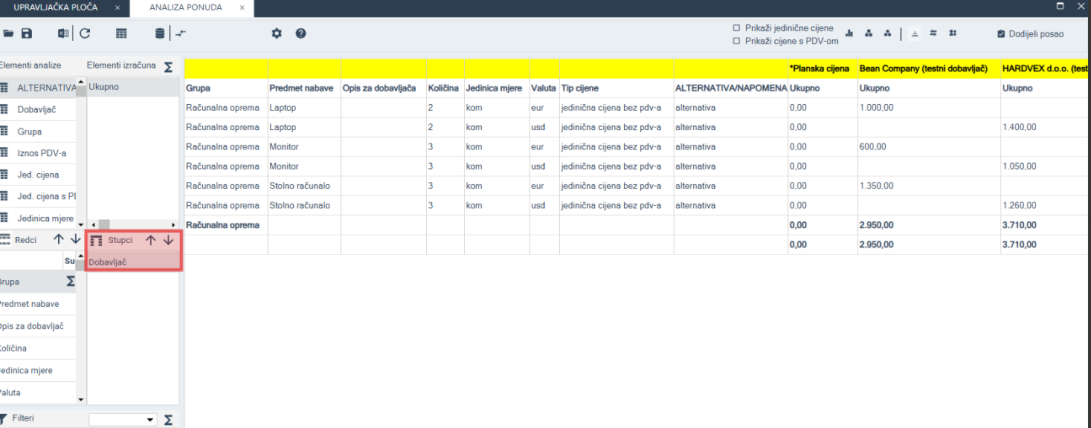Click the database cylinder icon
The image size is (1091, 428).
(x=160, y=33)
